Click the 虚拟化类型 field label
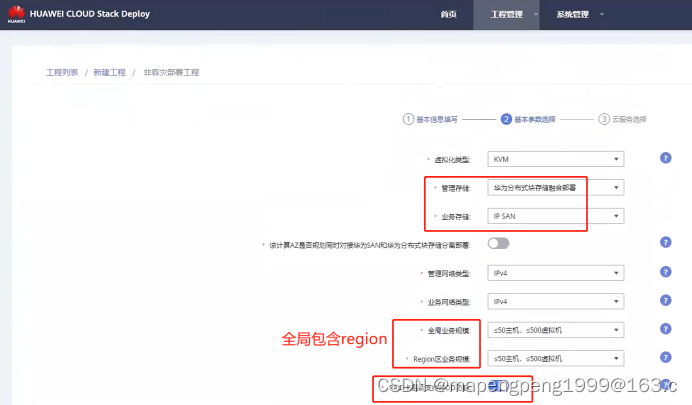Image resolution: width=692 pixels, height=405 pixels. pos(452,160)
